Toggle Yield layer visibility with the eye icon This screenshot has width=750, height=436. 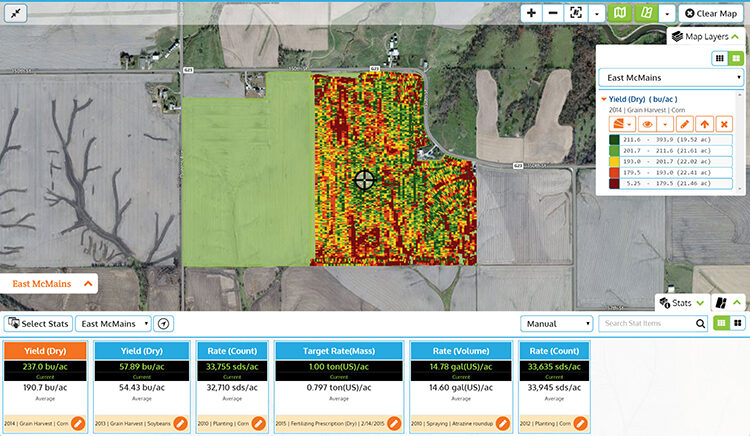point(646,122)
